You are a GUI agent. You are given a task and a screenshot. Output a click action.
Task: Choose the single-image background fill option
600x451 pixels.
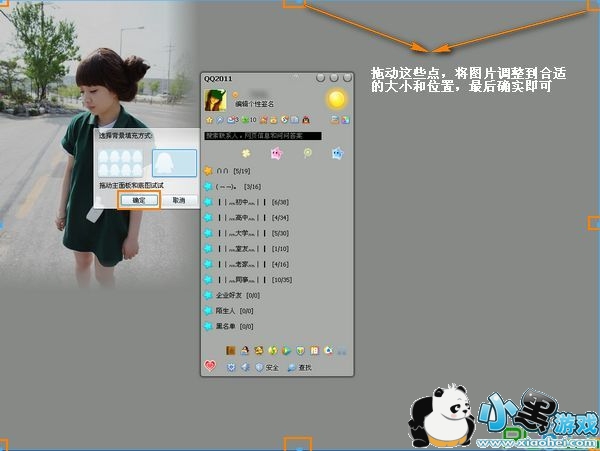pos(174,163)
